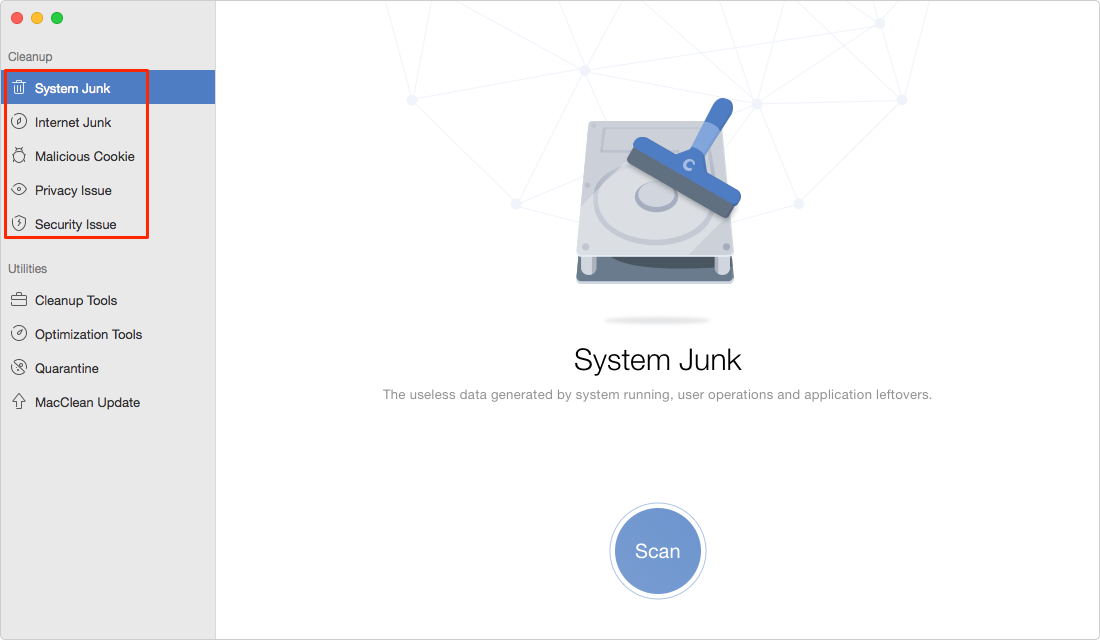Image resolution: width=1100 pixels, height=640 pixels.
Task: Click the Cleanup Tools briefcase icon
Action: tap(19, 300)
